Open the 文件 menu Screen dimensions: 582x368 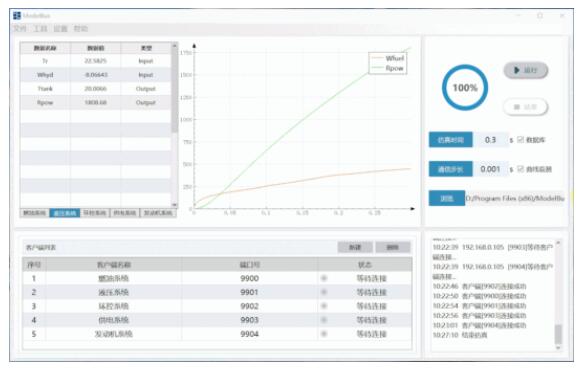[20, 29]
